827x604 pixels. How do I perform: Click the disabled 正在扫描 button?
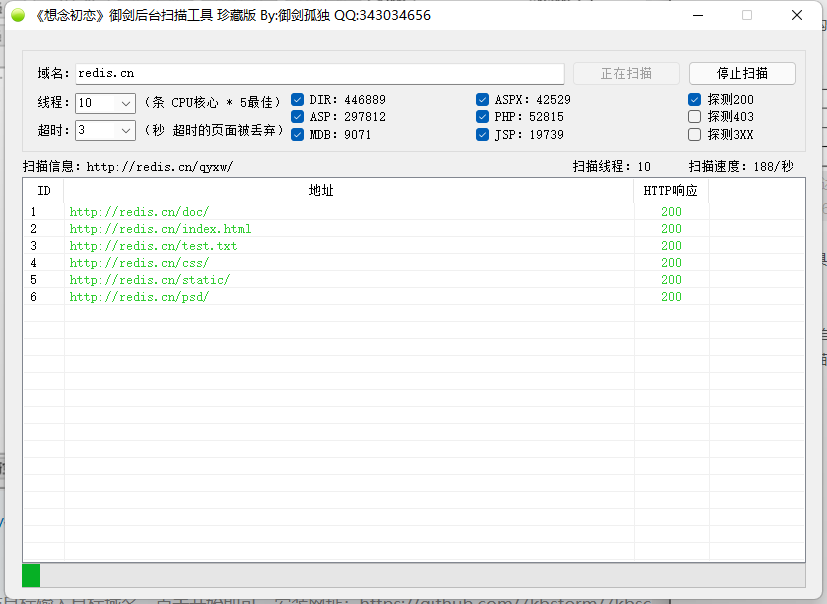[626, 73]
